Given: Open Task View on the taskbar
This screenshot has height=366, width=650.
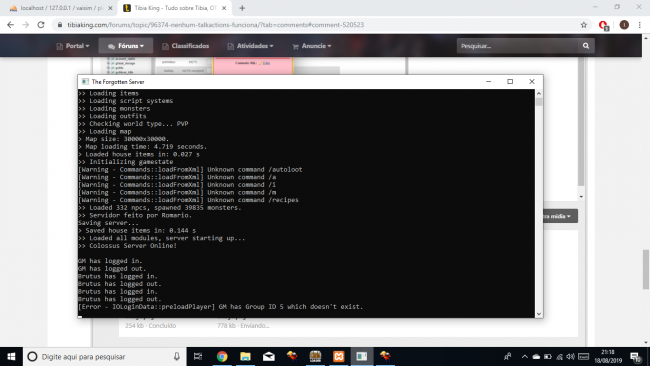Looking at the screenshot, I should click(x=198, y=356).
